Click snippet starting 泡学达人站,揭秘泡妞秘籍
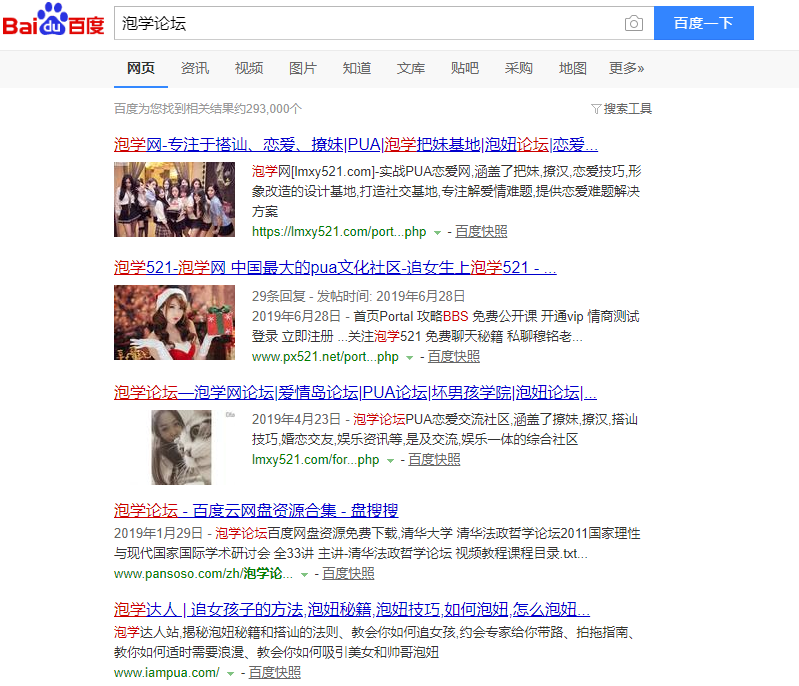This screenshot has height=686, width=799. pos(375,642)
